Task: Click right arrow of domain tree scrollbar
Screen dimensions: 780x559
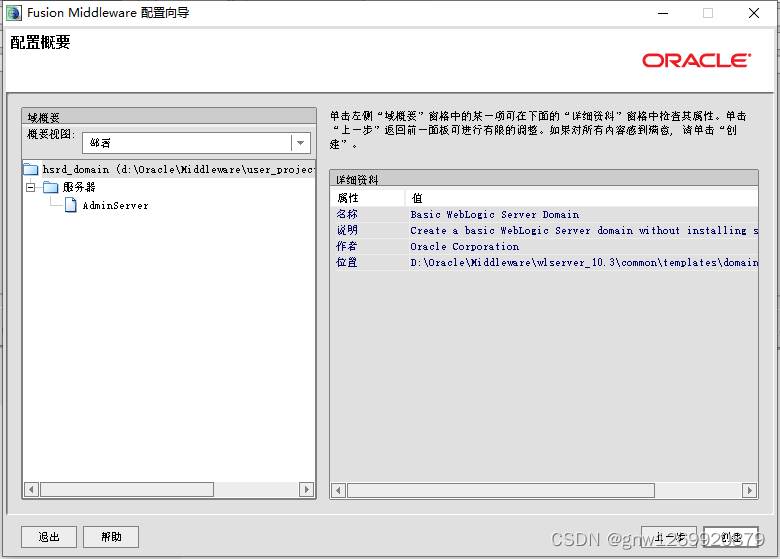Action: [306, 489]
